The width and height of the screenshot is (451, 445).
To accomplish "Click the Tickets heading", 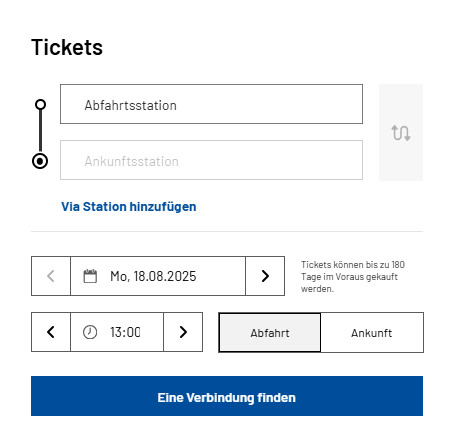I will (67, 47).
